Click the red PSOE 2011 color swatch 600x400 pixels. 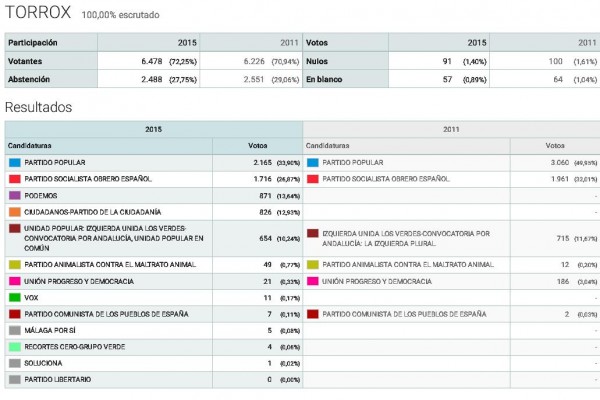click(313, 179)
